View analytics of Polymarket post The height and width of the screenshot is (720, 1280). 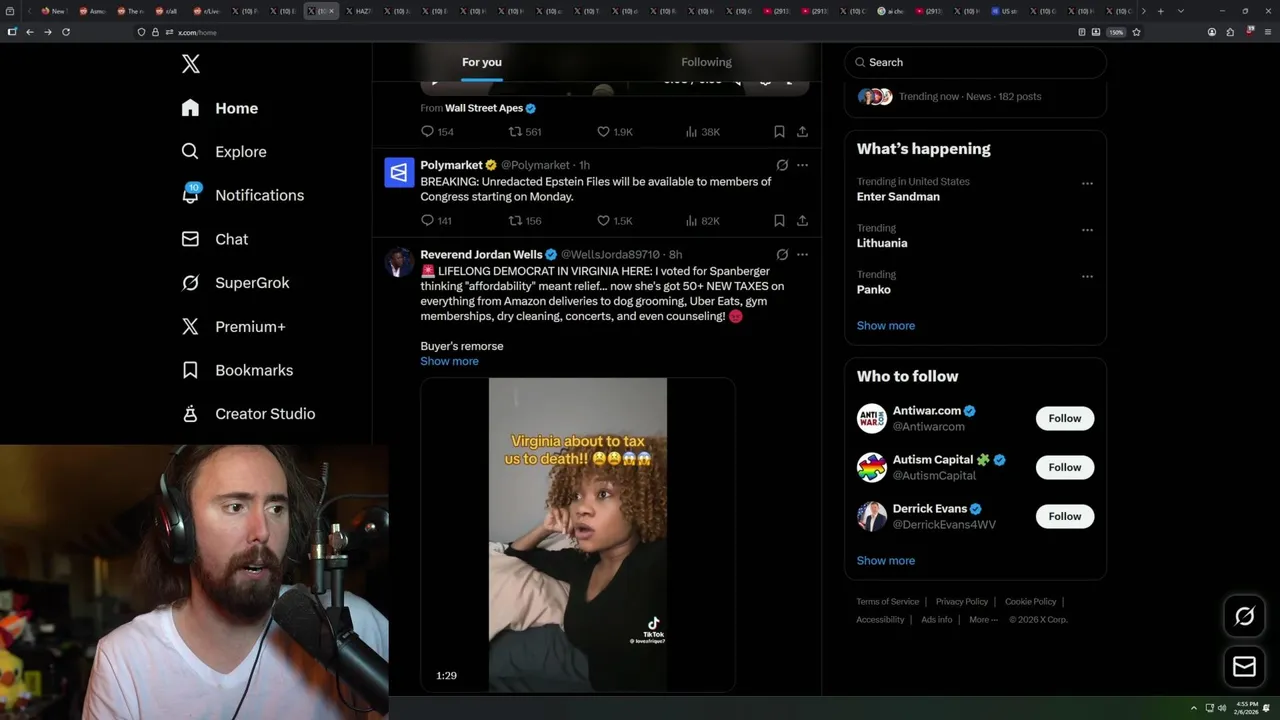(x=702, y=221)
